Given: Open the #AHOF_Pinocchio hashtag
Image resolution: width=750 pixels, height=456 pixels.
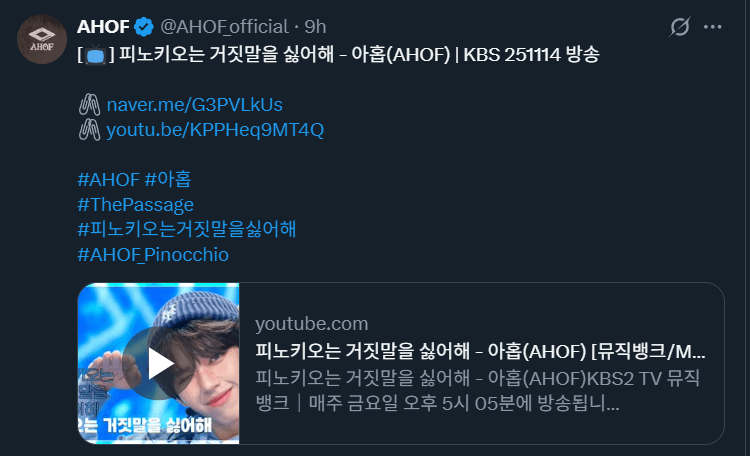Looking at the screenshot, I should (153, 255).
